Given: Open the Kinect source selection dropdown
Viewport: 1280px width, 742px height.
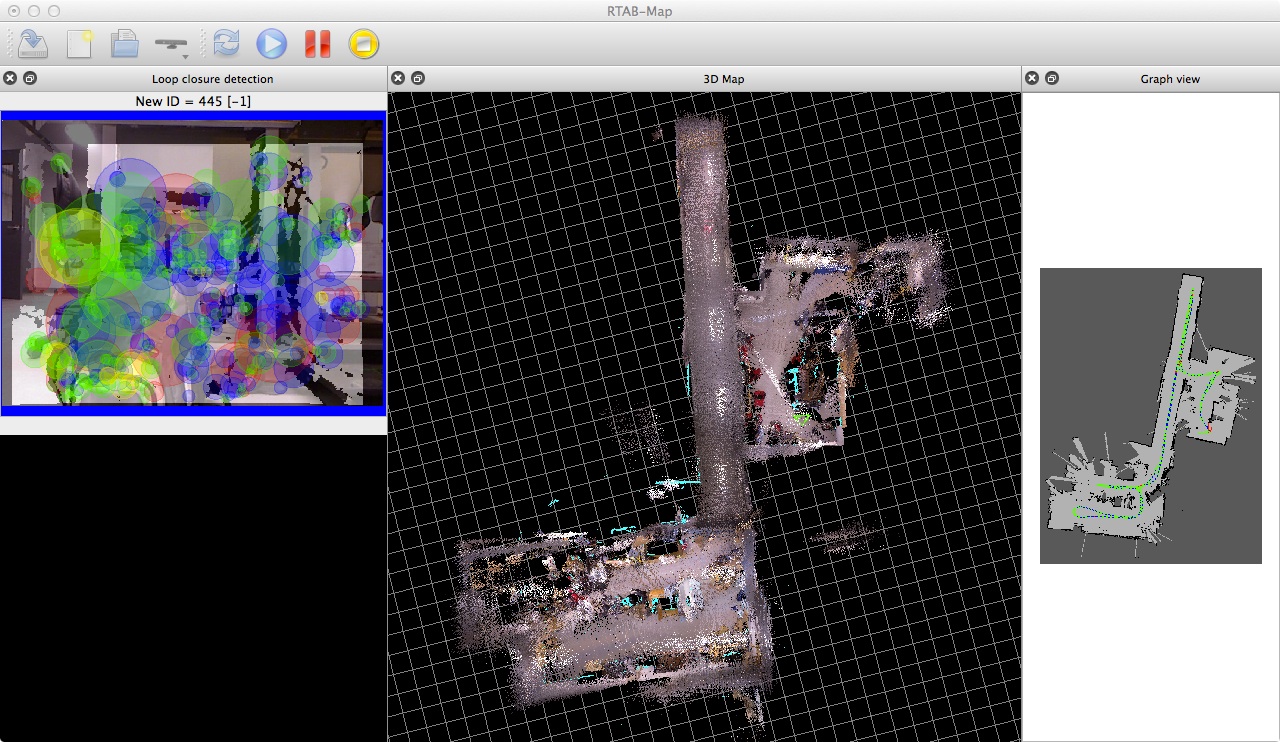Looking at the screenshot, I should click(171, 45).
